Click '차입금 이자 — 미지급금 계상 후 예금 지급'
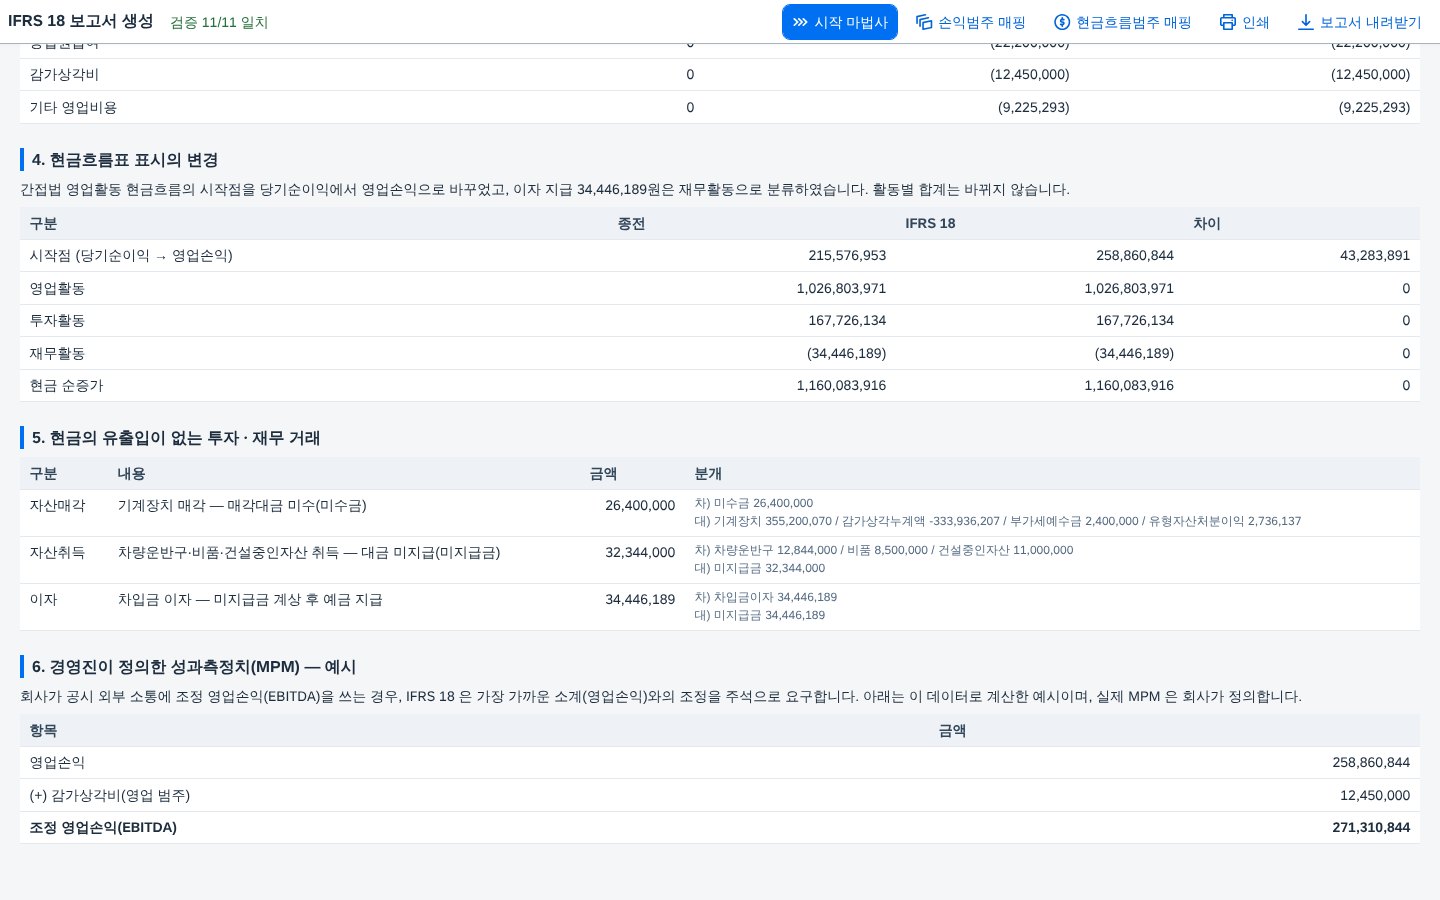The width and height of the screenshot is (1440, 900). (250, 600)
